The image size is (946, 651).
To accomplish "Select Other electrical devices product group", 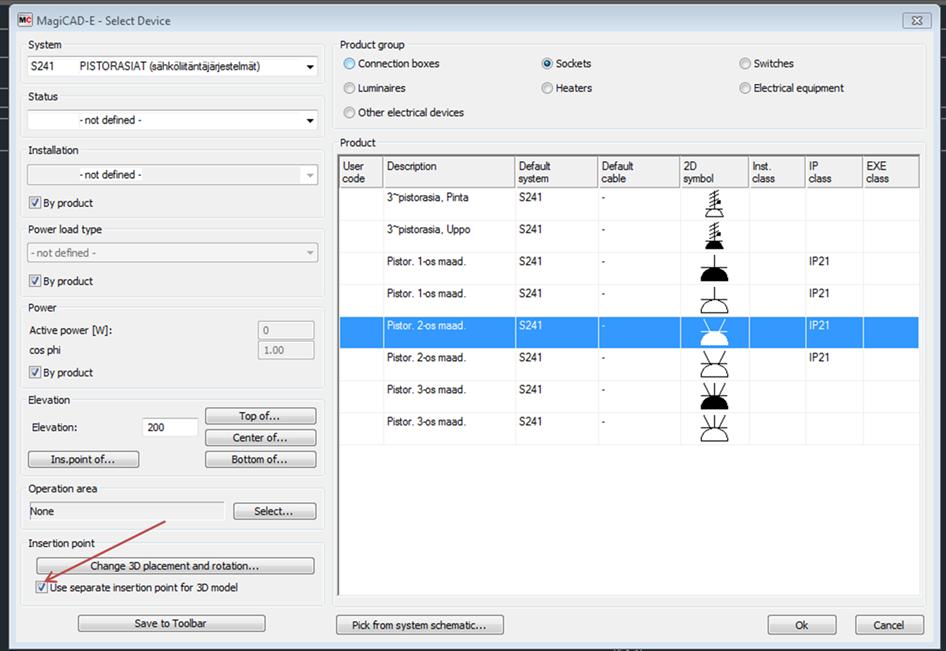I will pos(349,112).
